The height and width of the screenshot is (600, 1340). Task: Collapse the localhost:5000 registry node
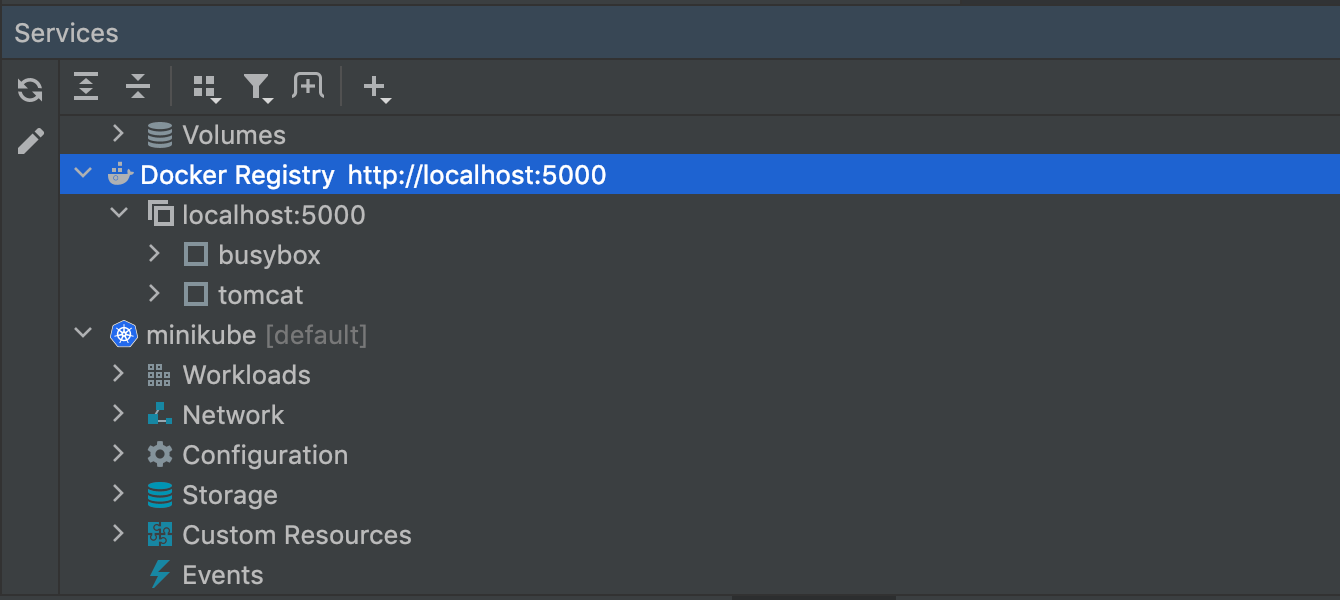(118, 214)
